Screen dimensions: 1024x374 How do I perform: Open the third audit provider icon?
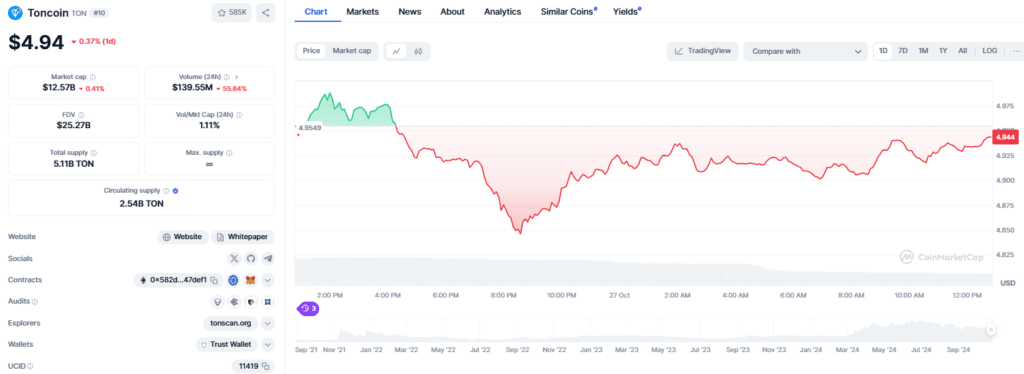251,302
